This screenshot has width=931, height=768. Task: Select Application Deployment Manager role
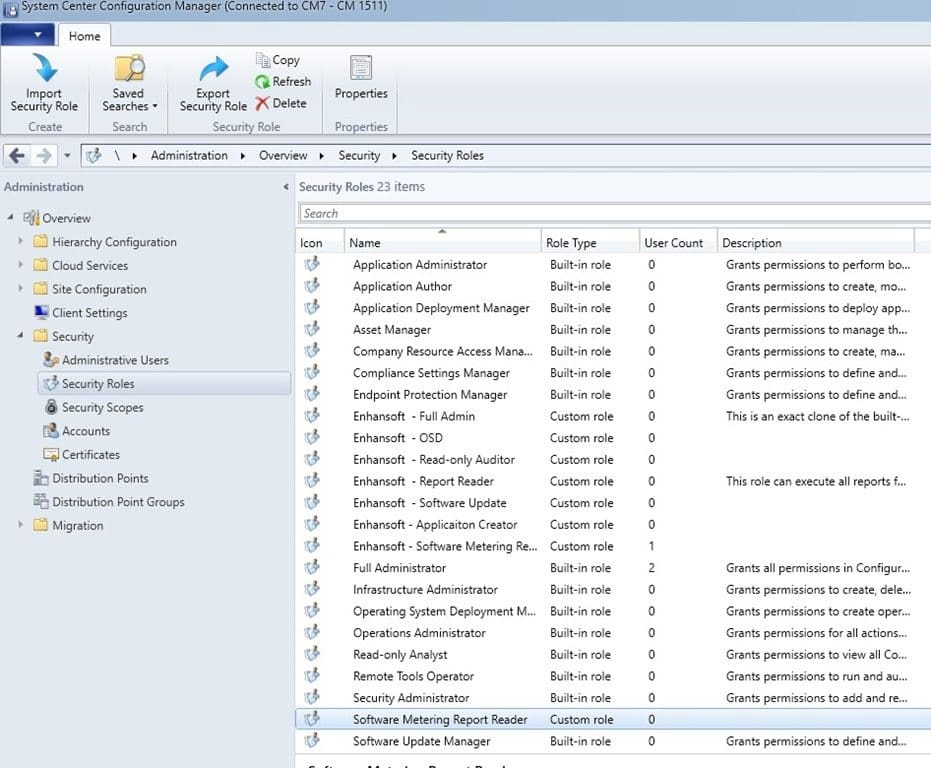(613, 308)
